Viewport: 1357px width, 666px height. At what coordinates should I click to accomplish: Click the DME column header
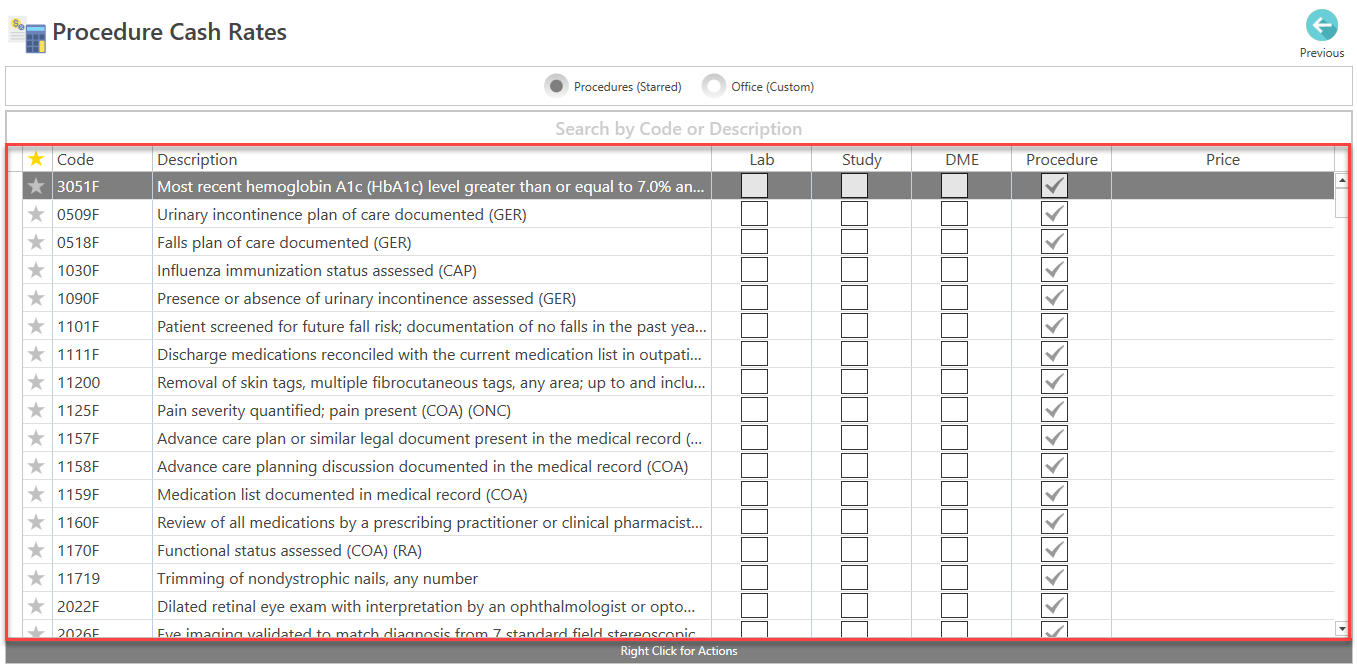click(x=962, y=159)
